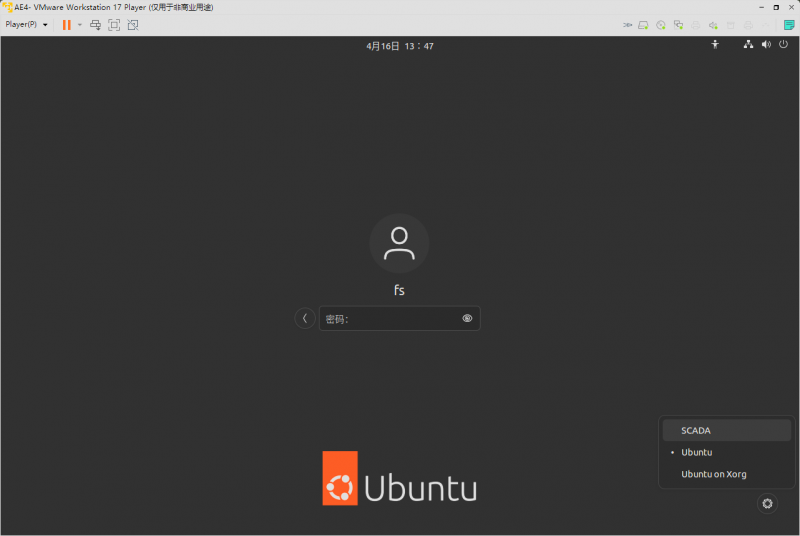Screen dimensions: 800x536
Task: Choose SCADA session from list
Action: point(696,430)
